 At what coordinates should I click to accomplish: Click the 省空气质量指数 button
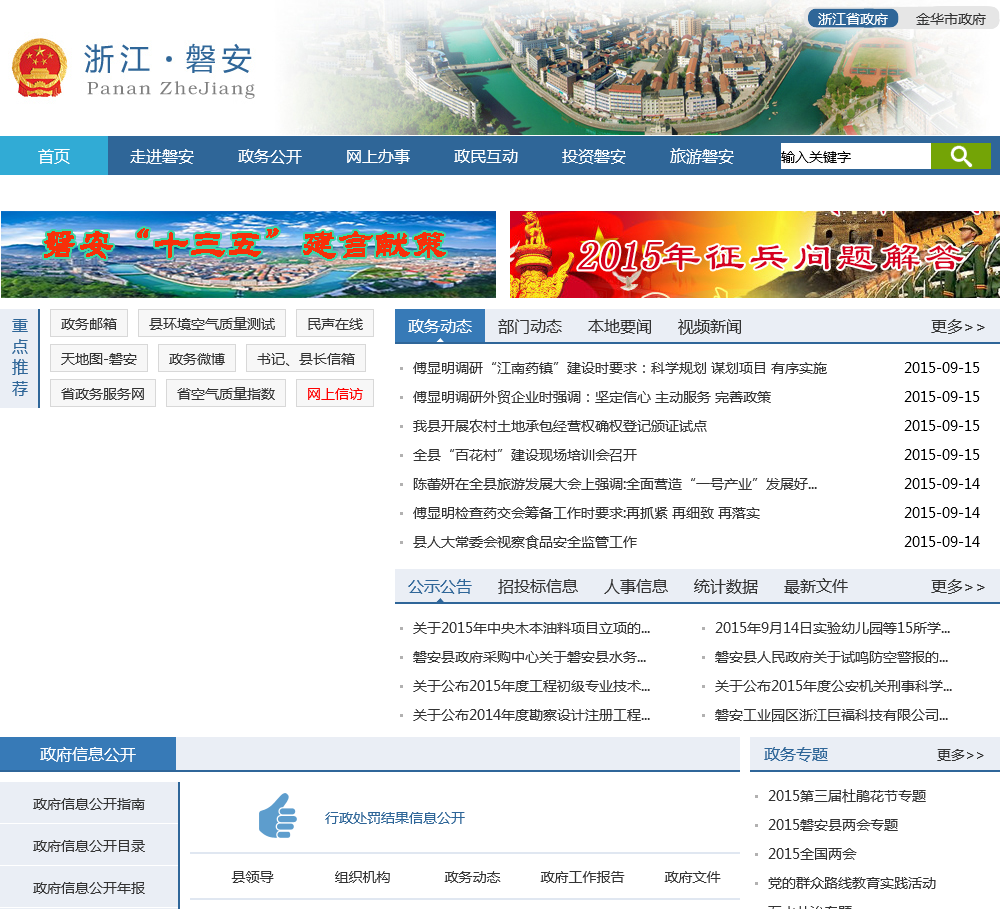(x=226, y=394)
